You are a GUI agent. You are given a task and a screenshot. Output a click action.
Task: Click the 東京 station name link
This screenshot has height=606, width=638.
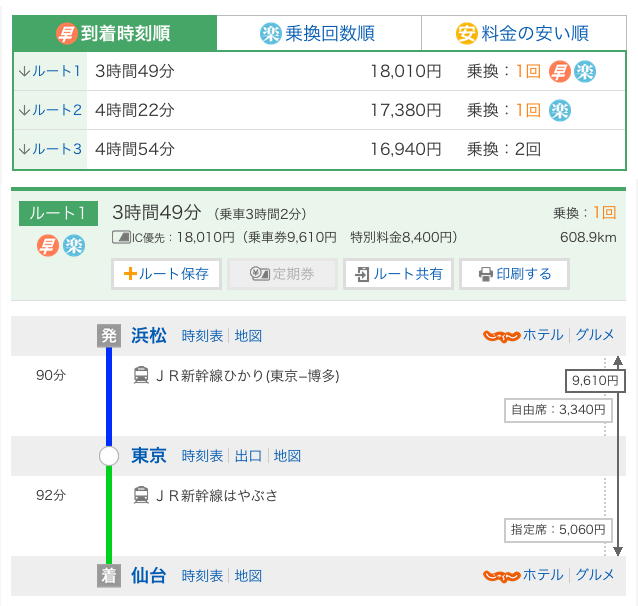click(x=149, y=456)
